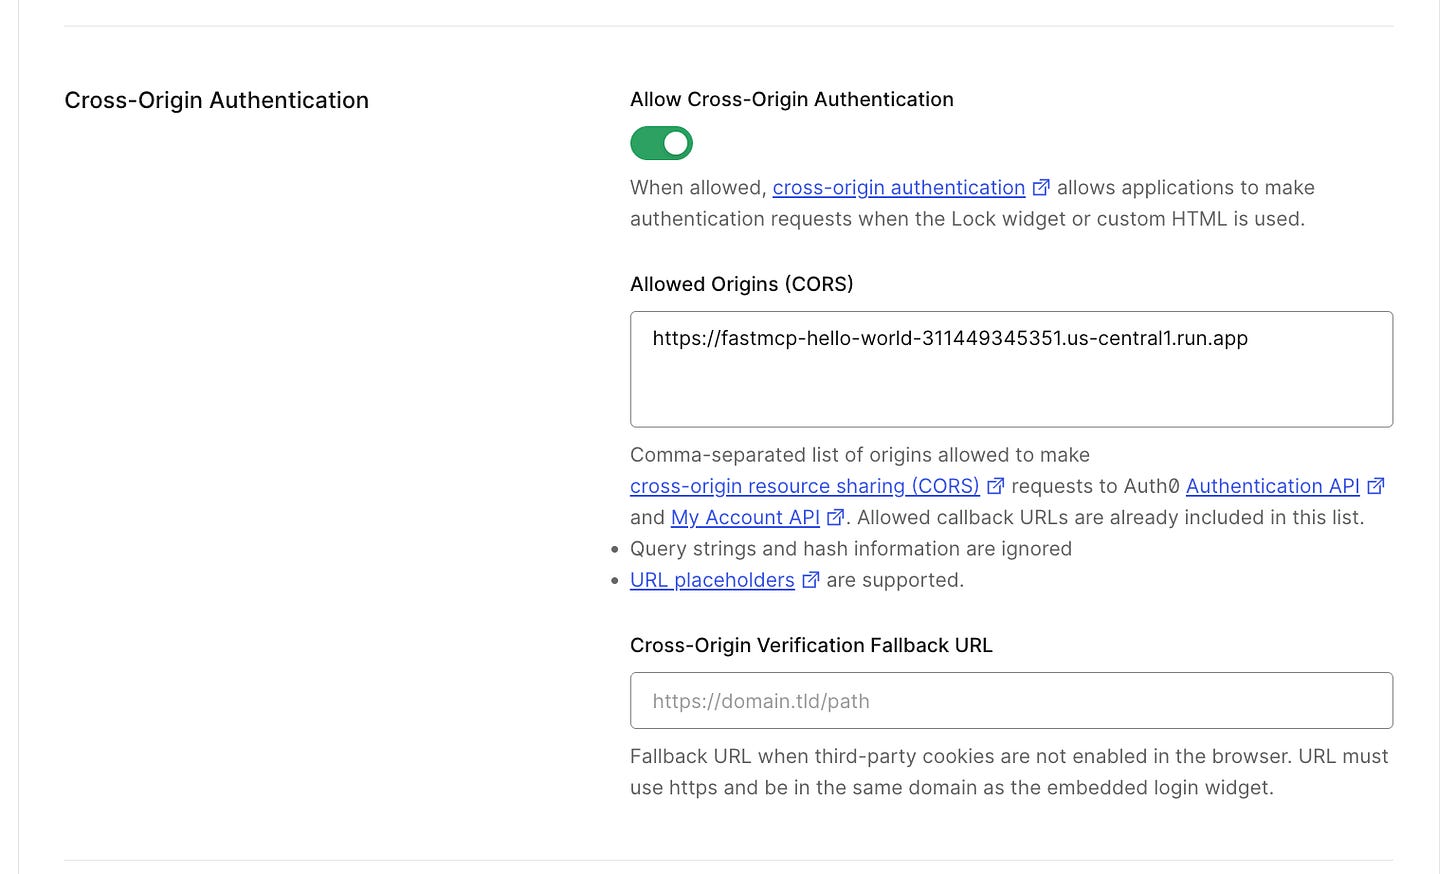This screenshot has height=874, width=1456.
Task: Click external-link icon beside URL placeholders
Action: pos(810,580)
